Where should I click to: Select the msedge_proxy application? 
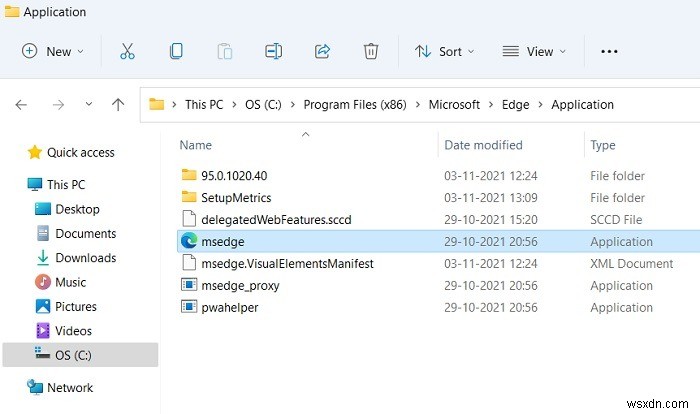pos(240,286)
